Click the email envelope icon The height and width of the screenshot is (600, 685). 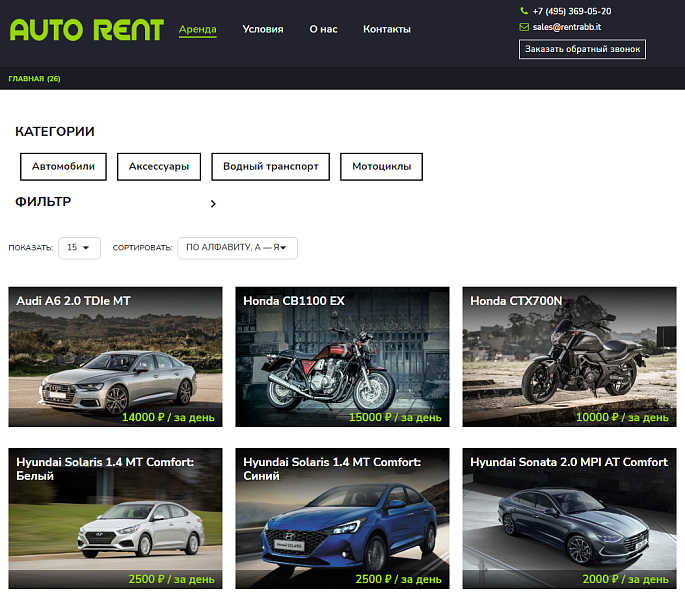click(x=523, y=27)
